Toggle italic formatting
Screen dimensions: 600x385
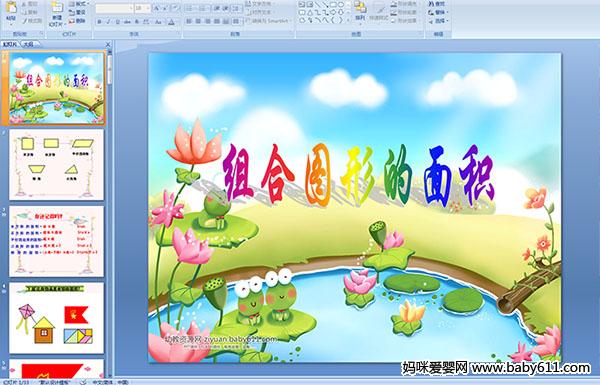tap(108, 22)
